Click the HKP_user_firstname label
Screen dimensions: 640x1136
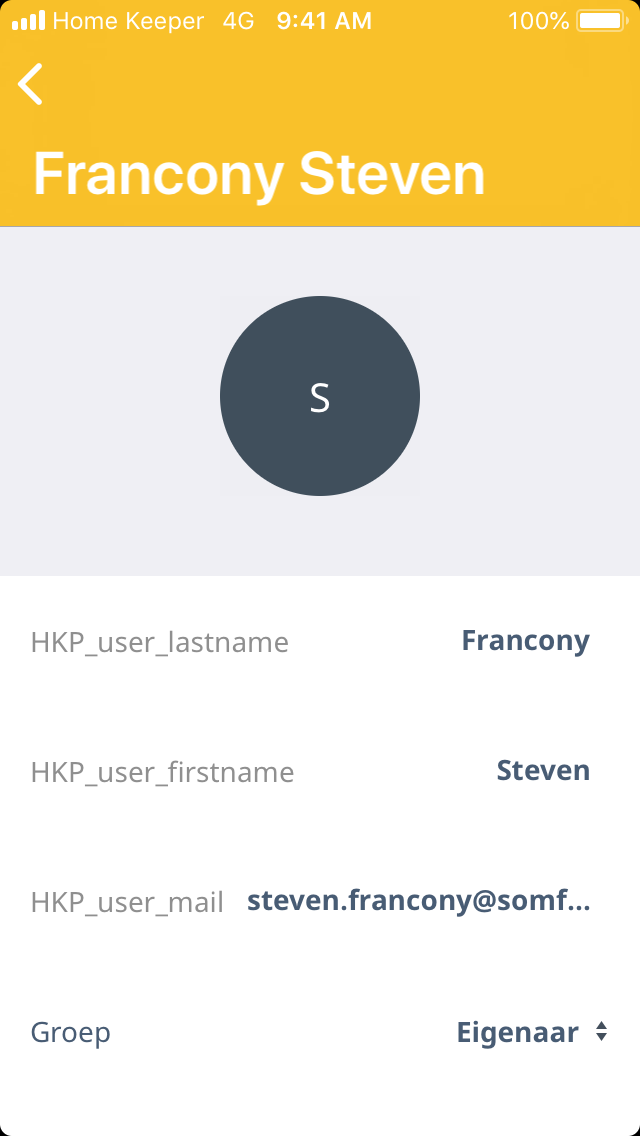[162, 772]
